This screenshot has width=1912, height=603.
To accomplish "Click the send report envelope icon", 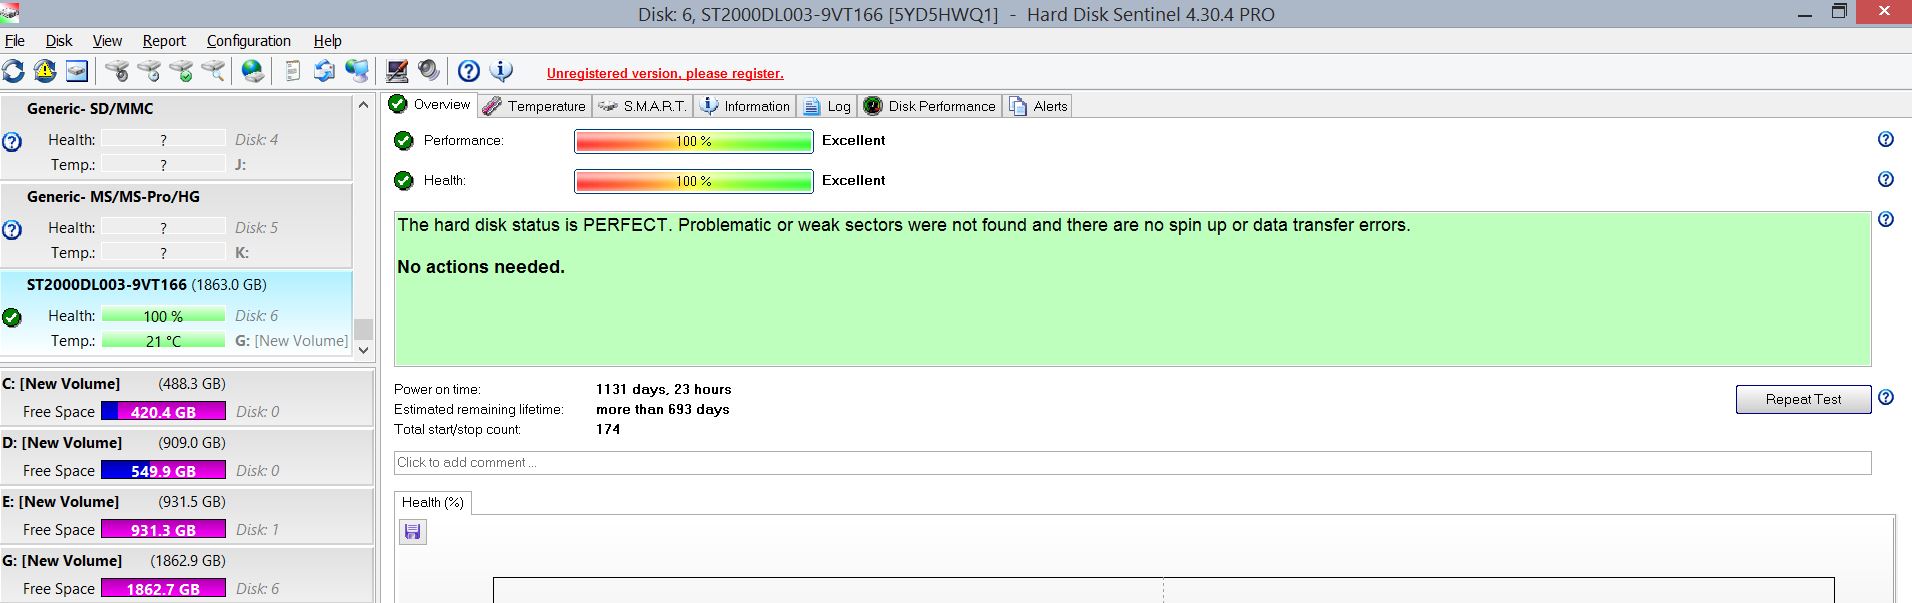I will click(324, 71).
